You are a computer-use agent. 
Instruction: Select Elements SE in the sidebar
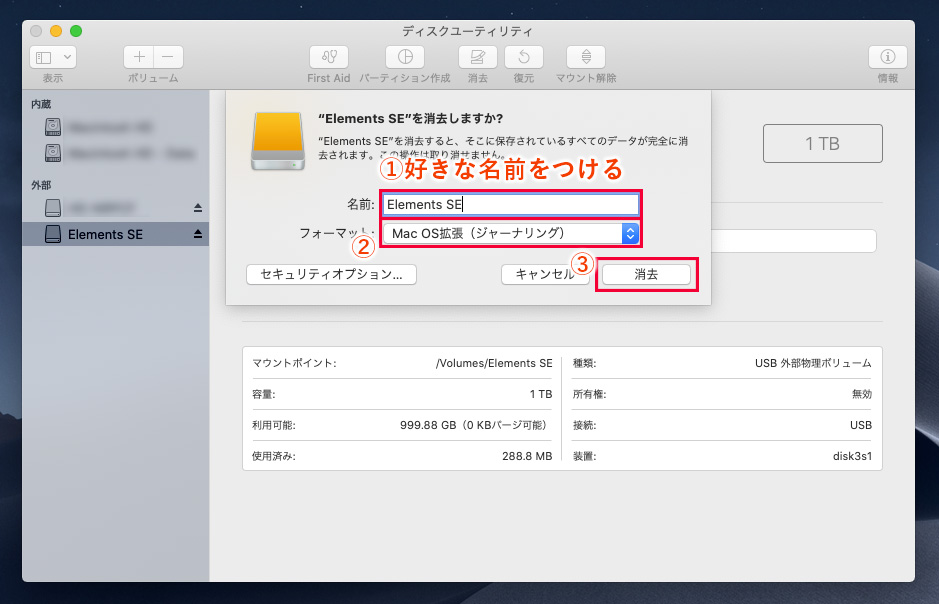tap(105, 234)
